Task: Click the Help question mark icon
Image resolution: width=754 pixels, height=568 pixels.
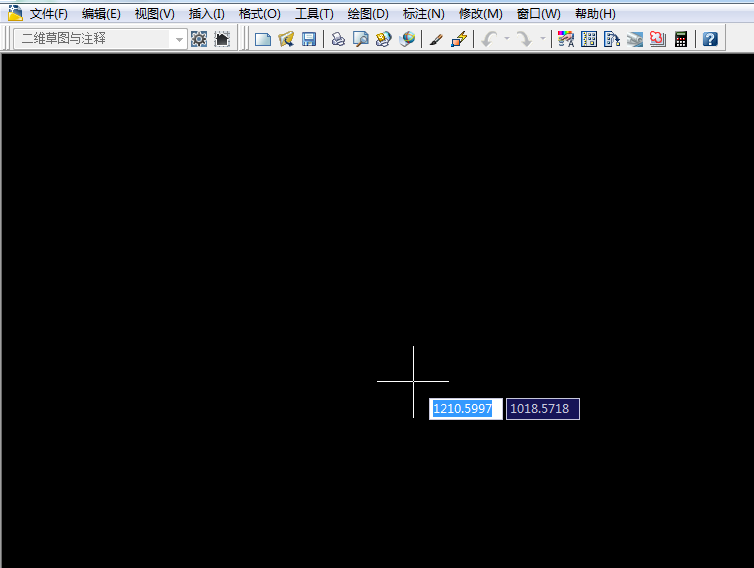Action: pyautogui.click(x=710, y=39)
